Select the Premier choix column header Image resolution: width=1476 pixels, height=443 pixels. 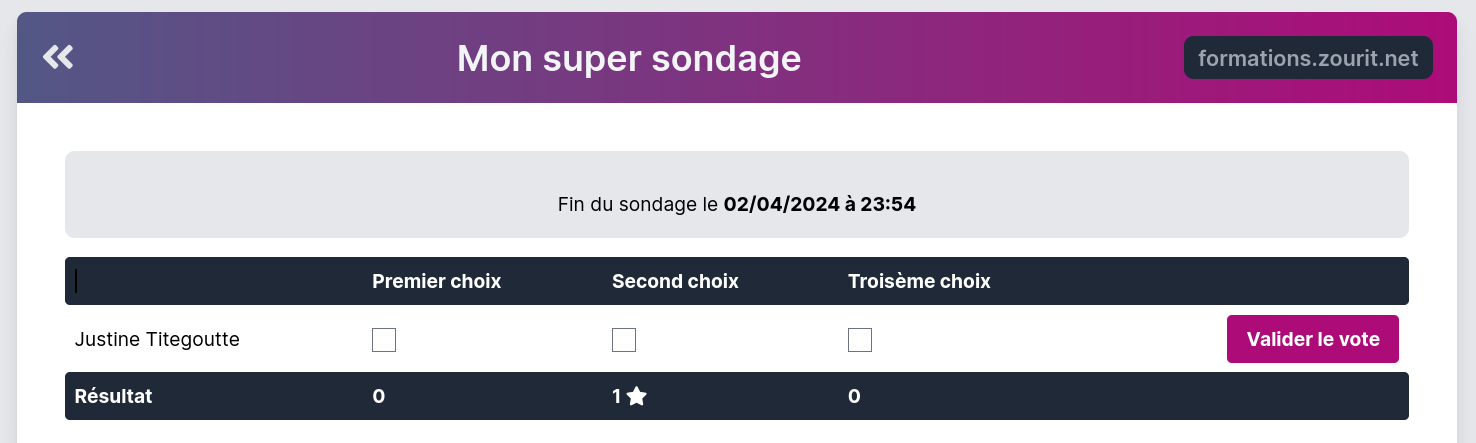click(436, 282)
